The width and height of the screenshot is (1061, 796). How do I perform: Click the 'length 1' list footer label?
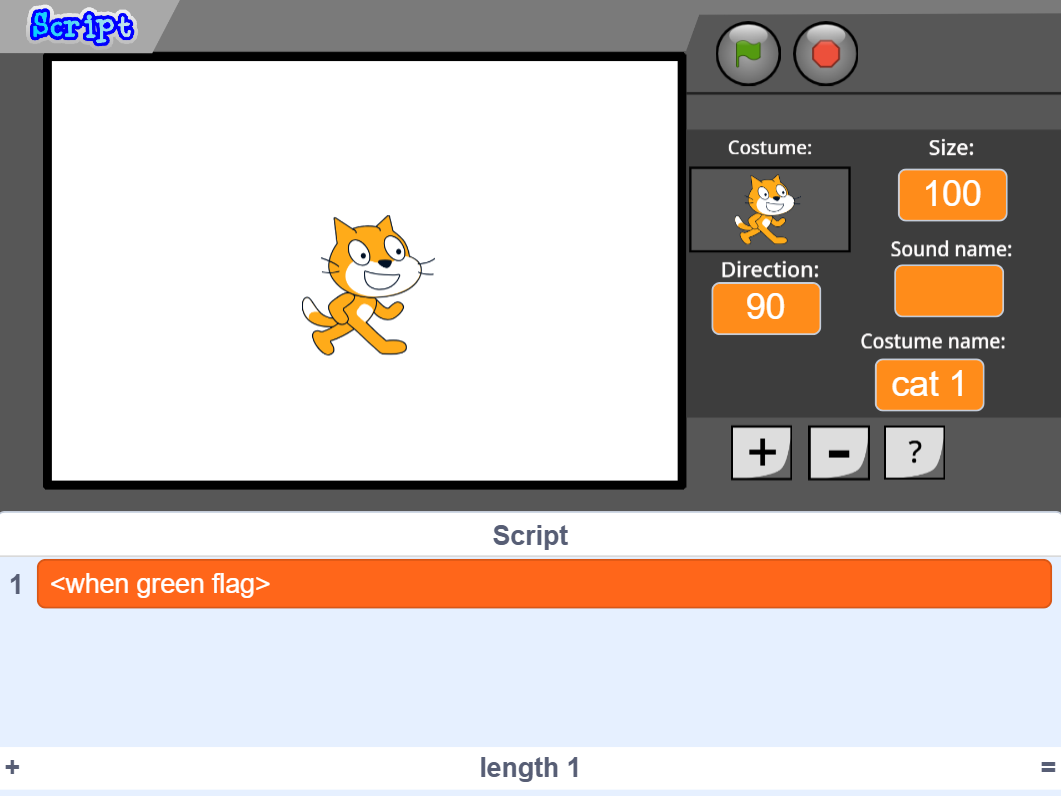coord(530,768)
